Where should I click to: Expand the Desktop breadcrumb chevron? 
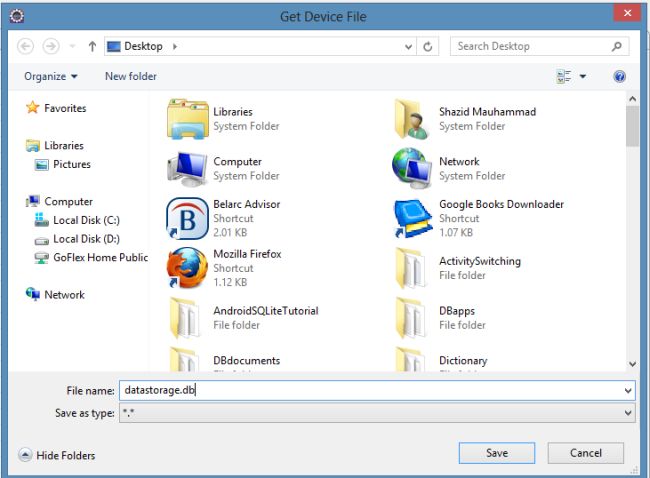click(x=175, y=46)
